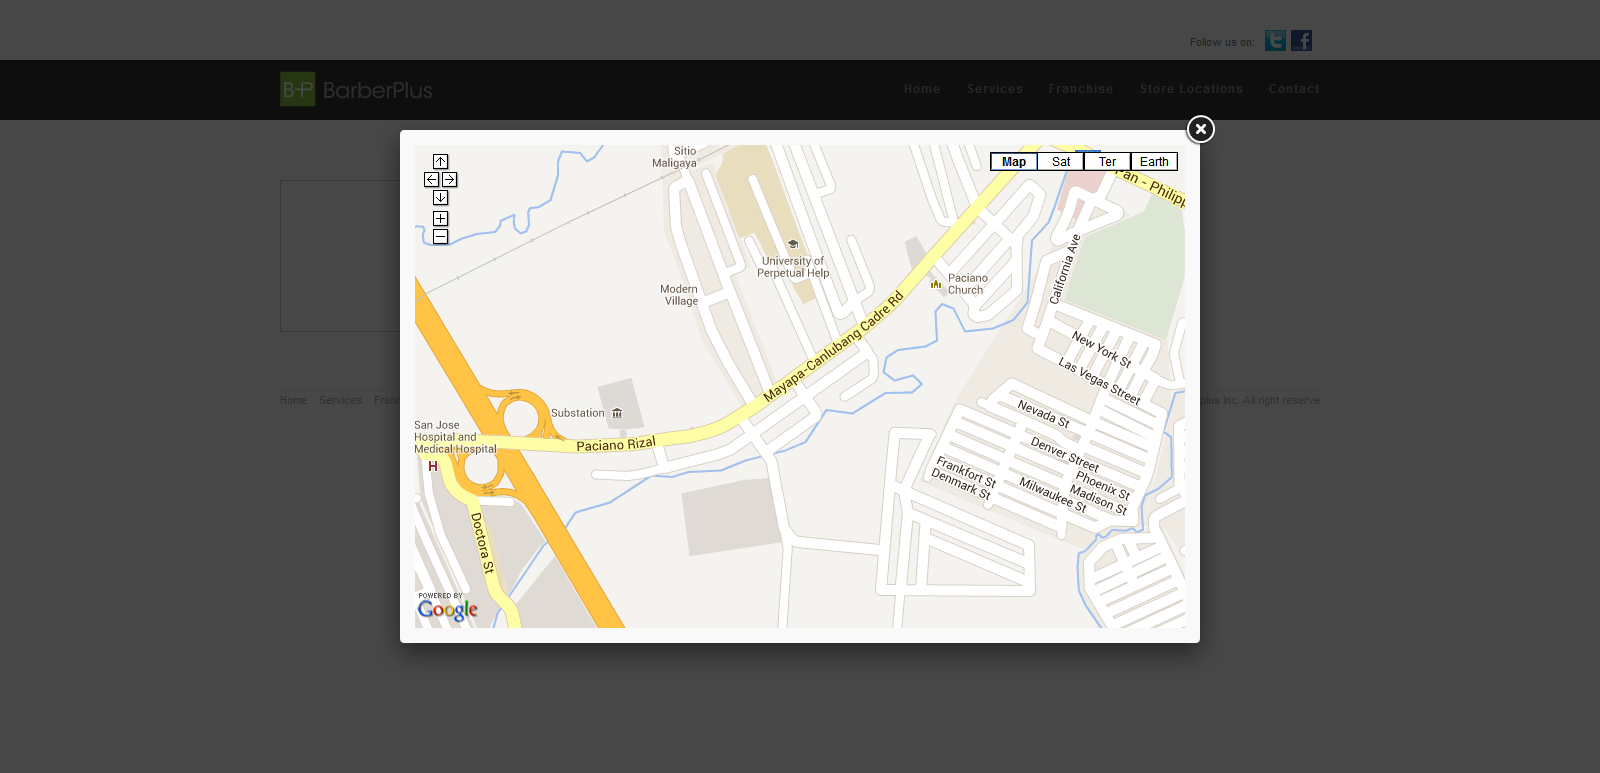Screen dimensions: 1600x773
Task: Click the Contact navigation link
Action: (1293, 89)
